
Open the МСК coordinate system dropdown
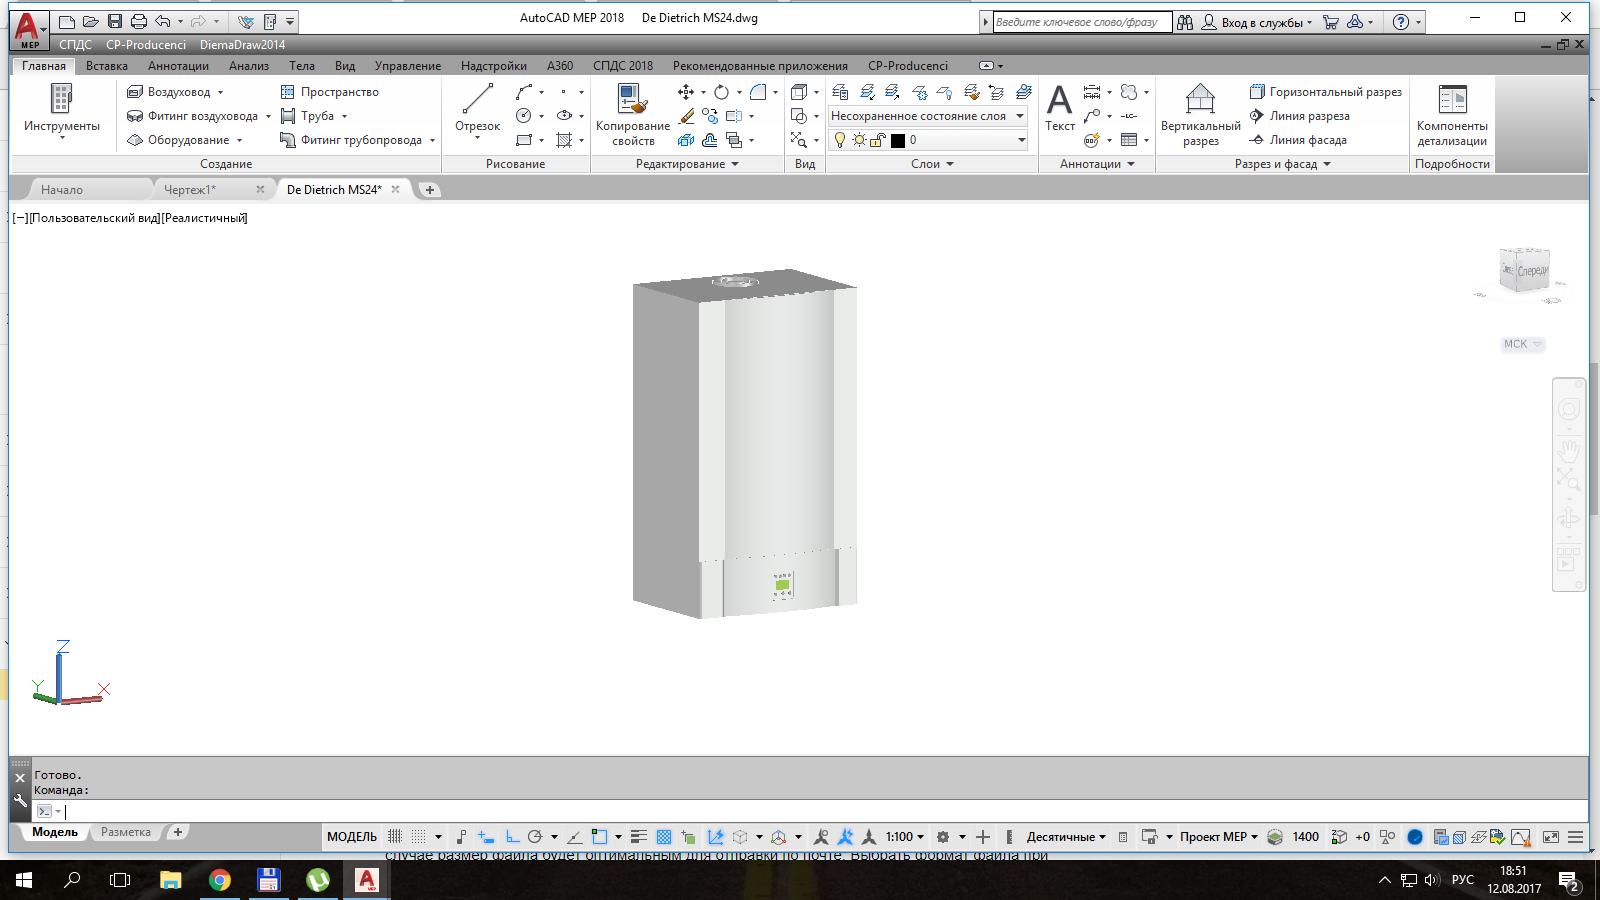tap(1523, 344)
